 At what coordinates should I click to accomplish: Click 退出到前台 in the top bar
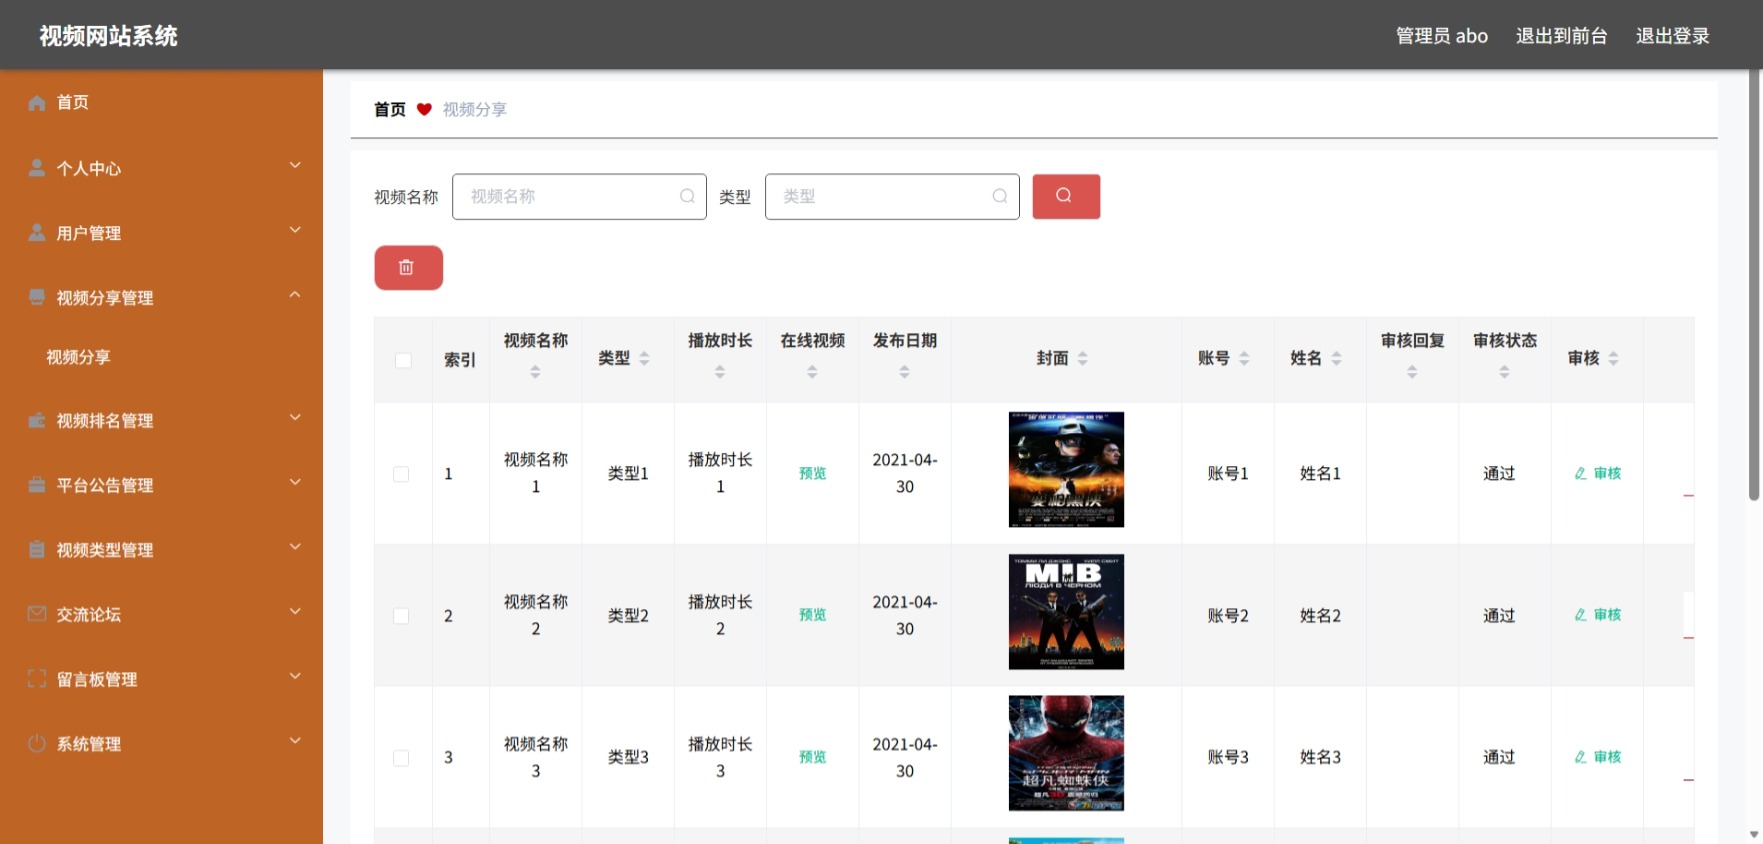1561,36
